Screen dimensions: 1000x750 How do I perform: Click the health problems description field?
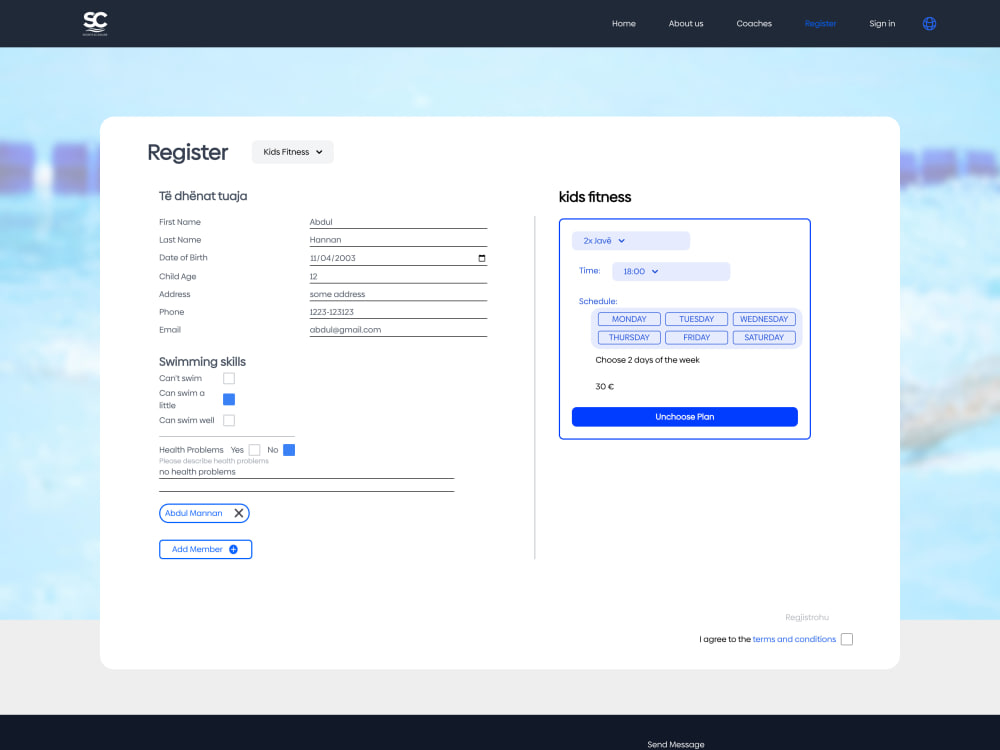coord(306,472)
